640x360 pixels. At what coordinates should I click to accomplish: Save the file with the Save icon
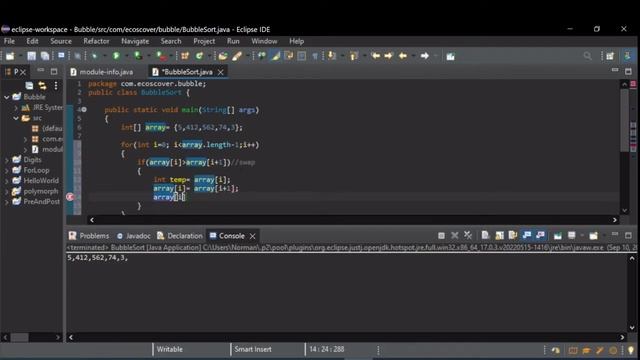tap(31, 56)
